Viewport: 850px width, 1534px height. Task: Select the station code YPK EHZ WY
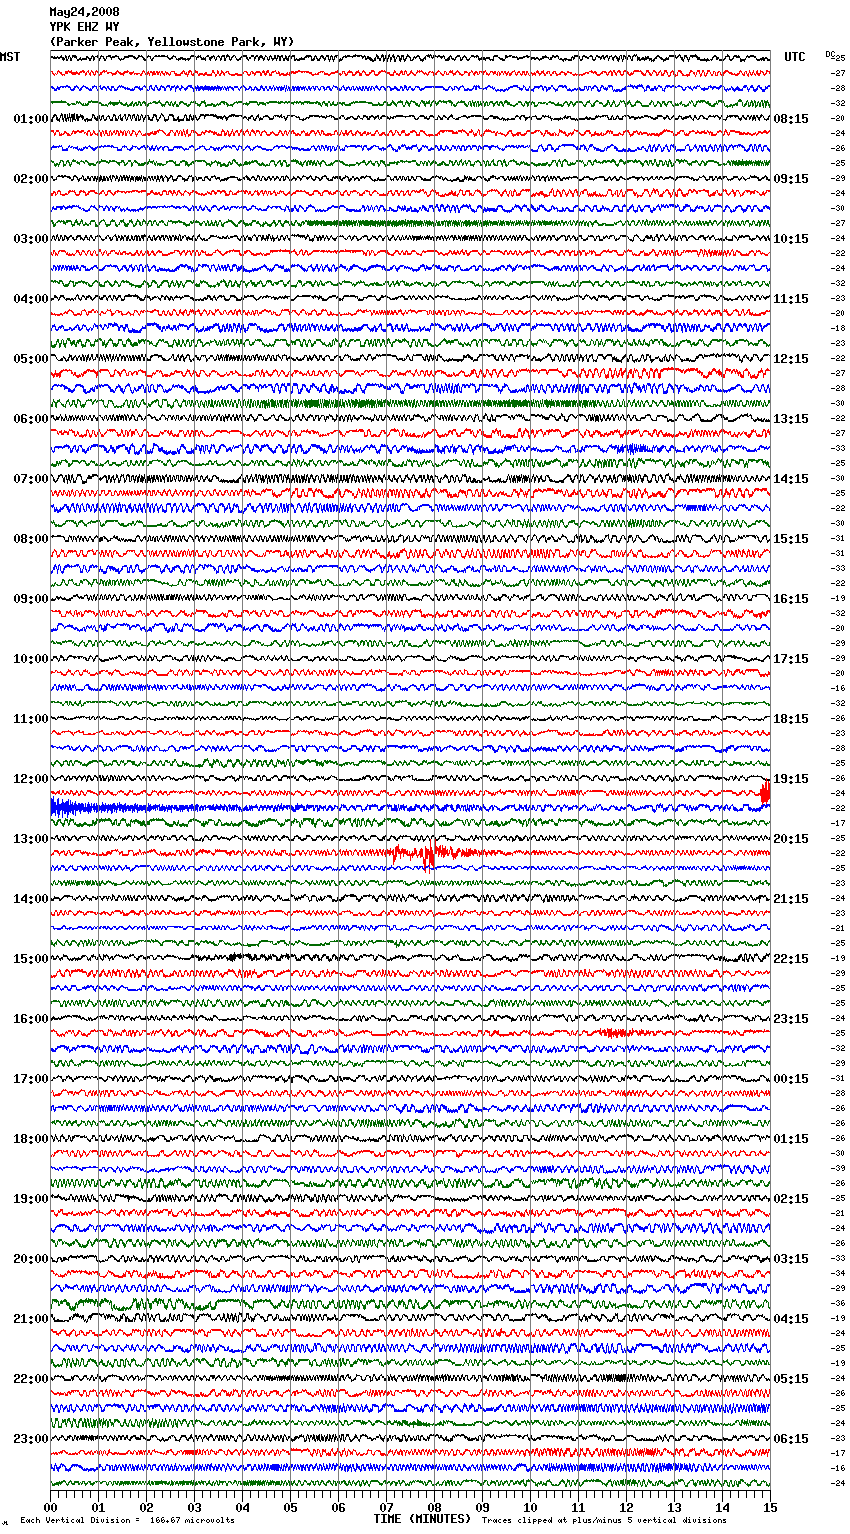click(84, 27)
